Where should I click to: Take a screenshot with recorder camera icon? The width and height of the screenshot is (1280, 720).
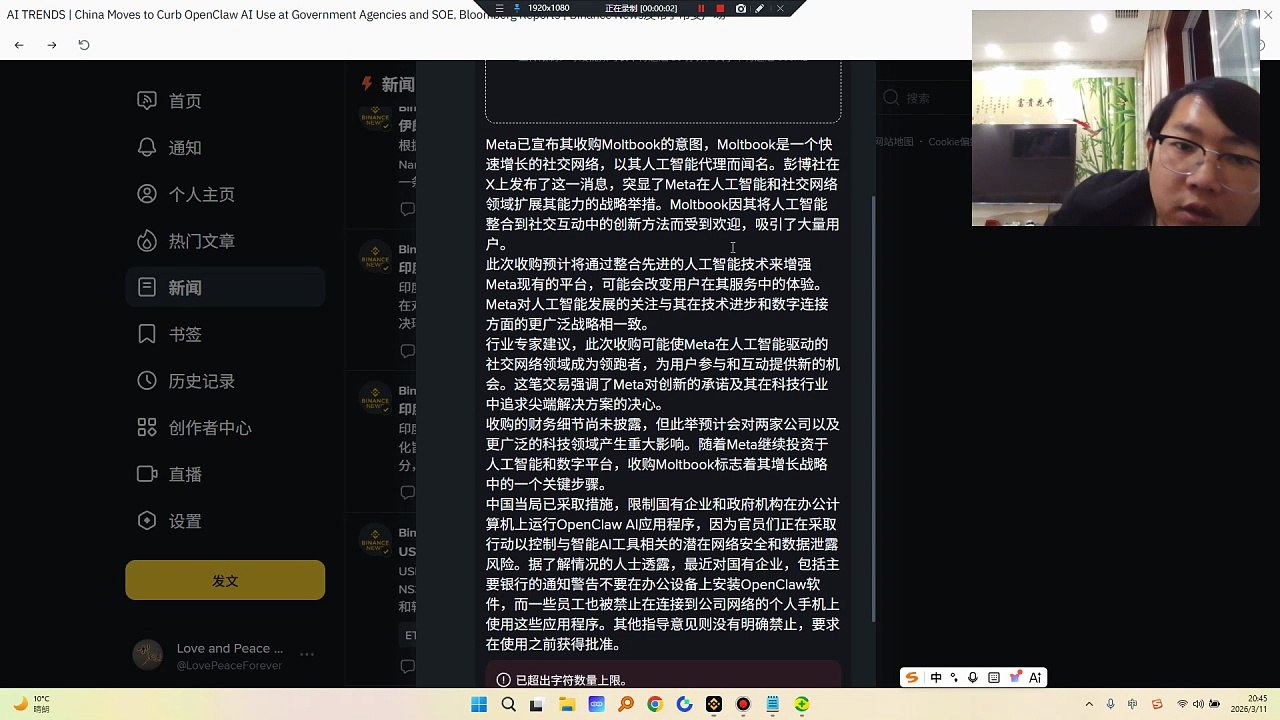740,8
